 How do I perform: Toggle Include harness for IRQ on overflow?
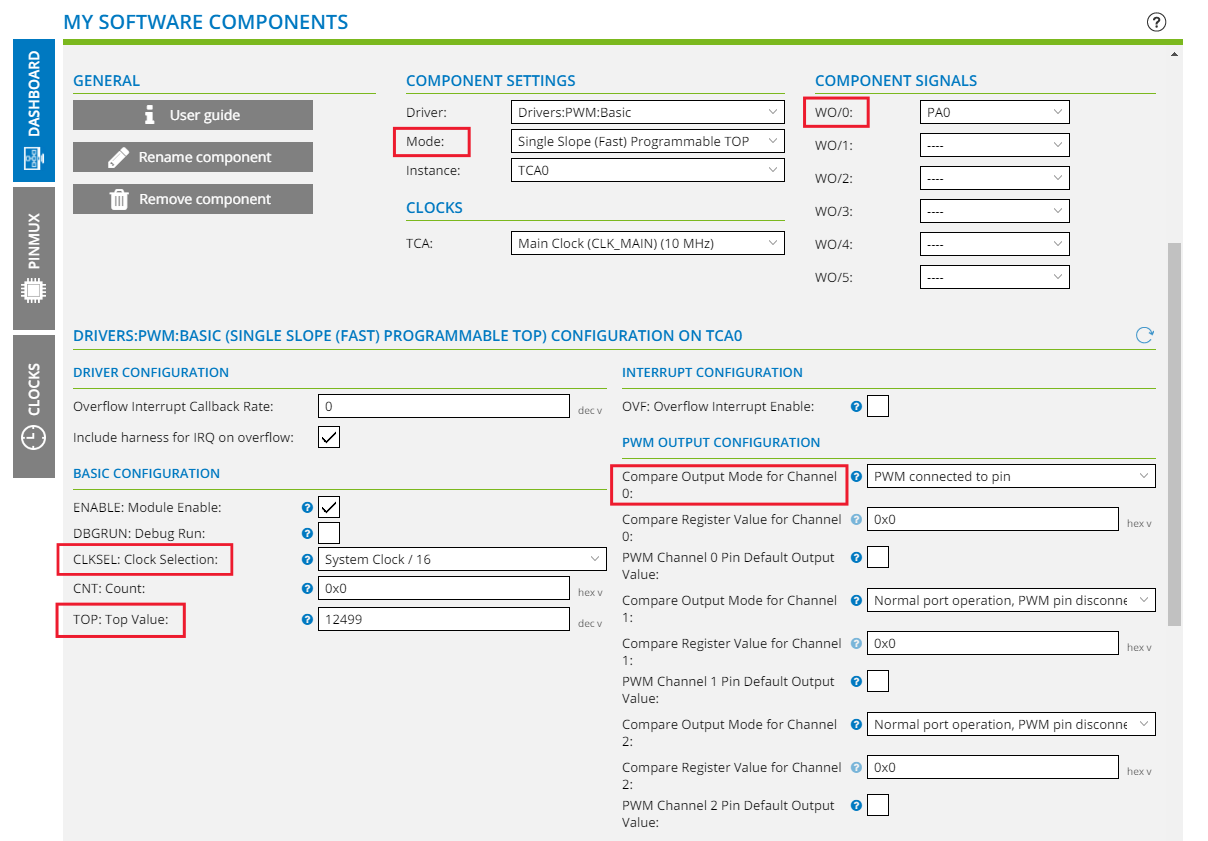tap(329, 437)
